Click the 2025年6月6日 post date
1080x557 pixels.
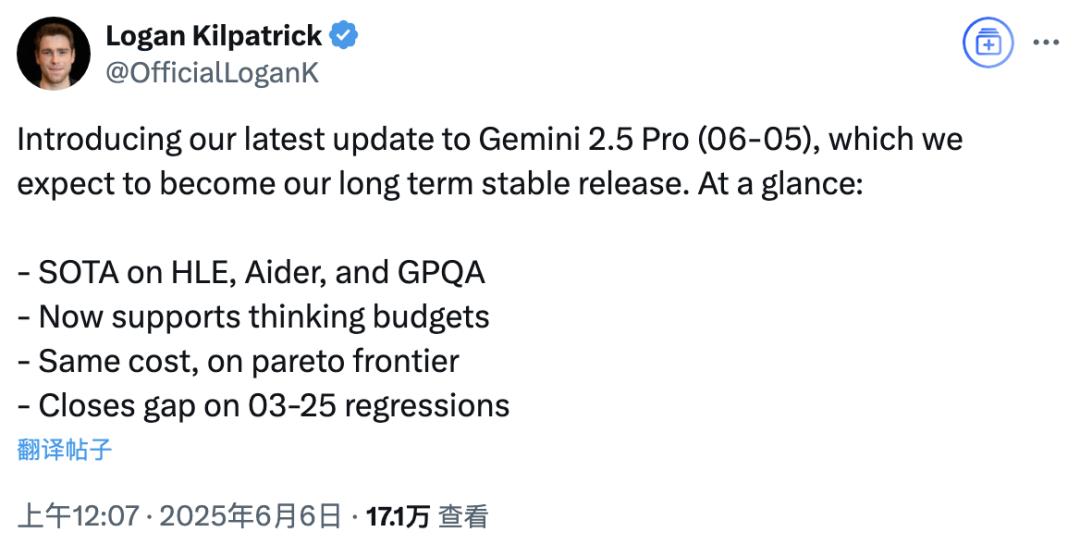point(250,516)
